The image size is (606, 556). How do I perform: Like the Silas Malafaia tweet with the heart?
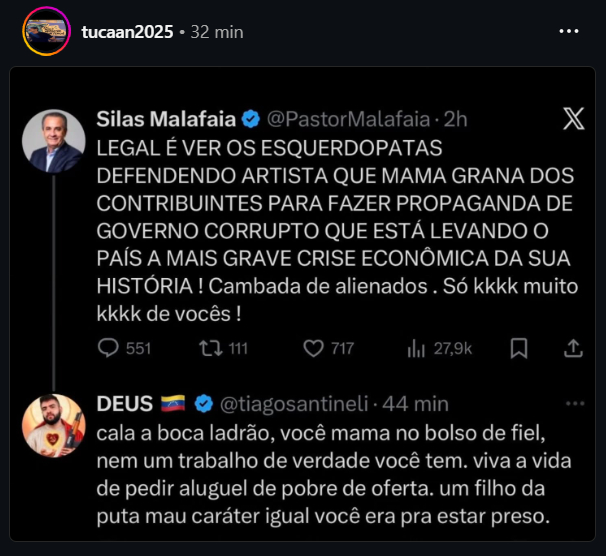click(313, 348)
